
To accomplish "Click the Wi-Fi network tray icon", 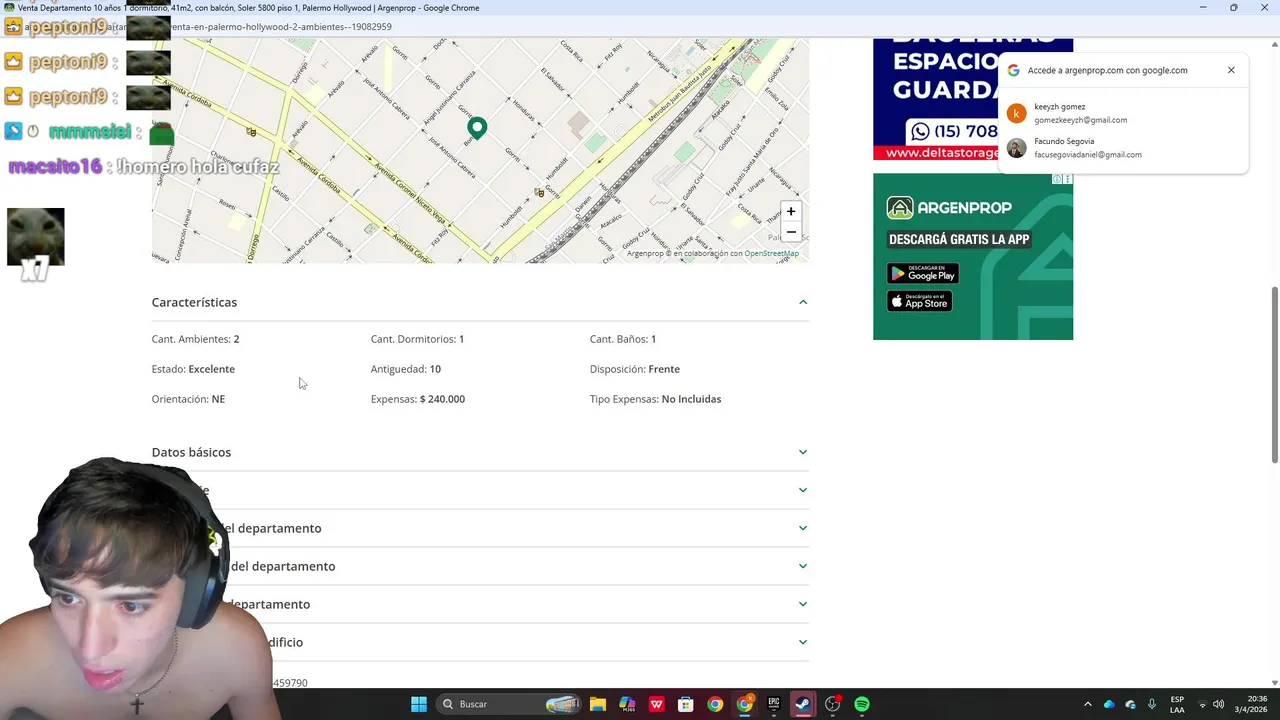I will (x=1203, y=704).
